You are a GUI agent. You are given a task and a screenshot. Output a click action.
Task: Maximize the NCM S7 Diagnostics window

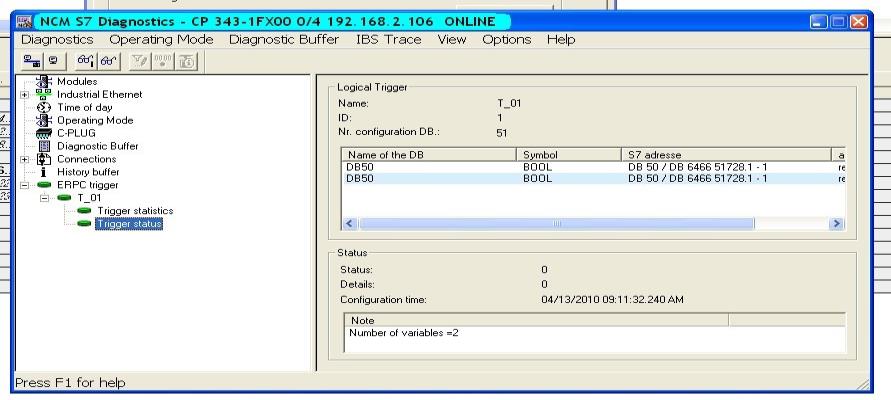click(839, 22)
